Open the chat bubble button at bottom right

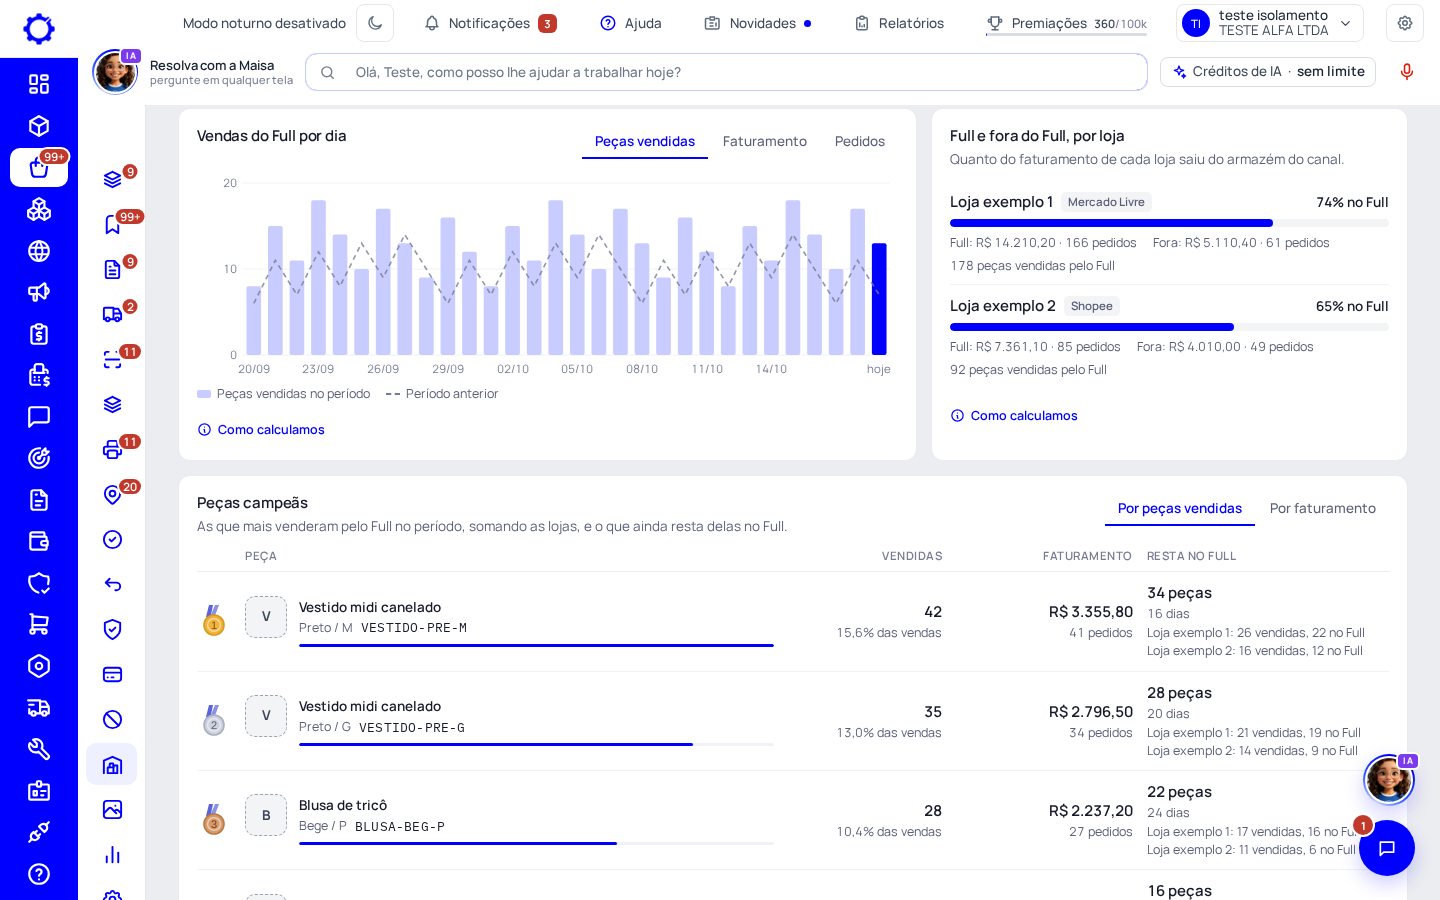[x=1387, y=848]
